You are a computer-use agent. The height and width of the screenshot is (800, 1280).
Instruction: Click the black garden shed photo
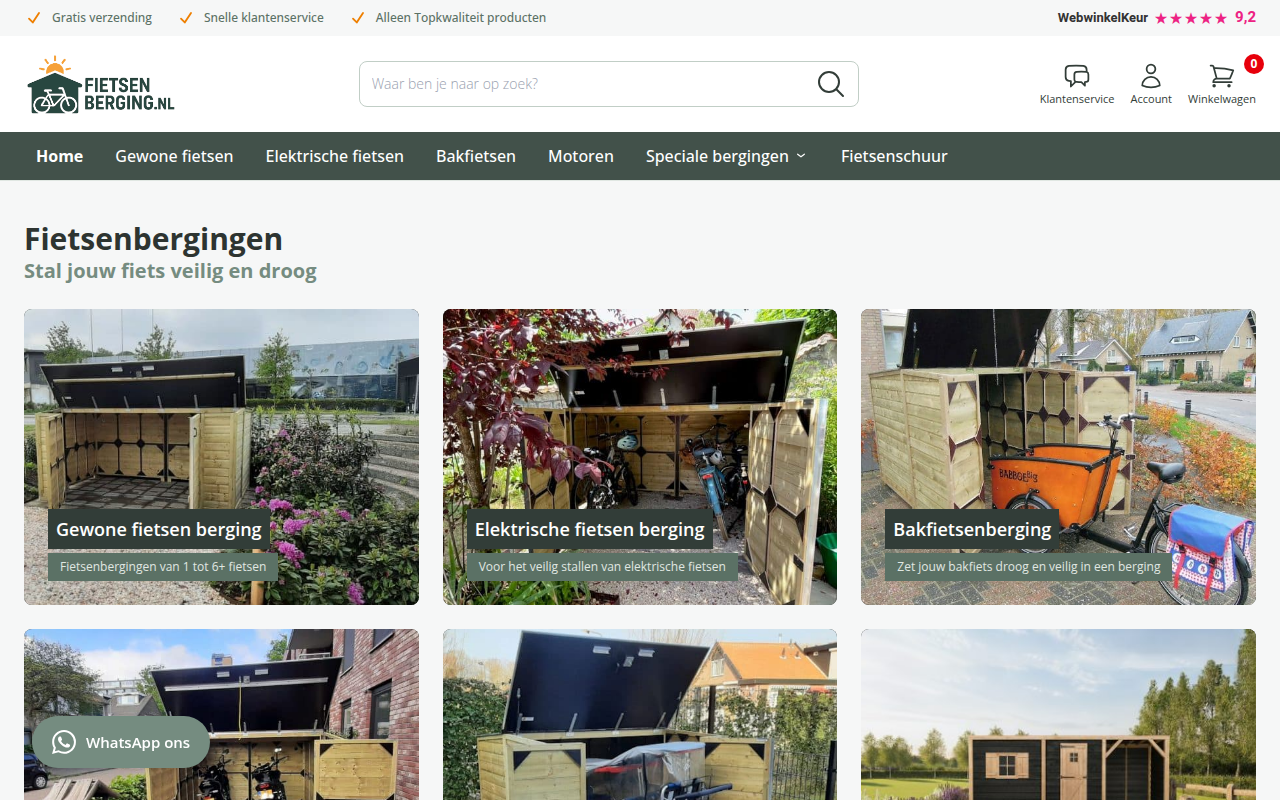coord(1058,714)
